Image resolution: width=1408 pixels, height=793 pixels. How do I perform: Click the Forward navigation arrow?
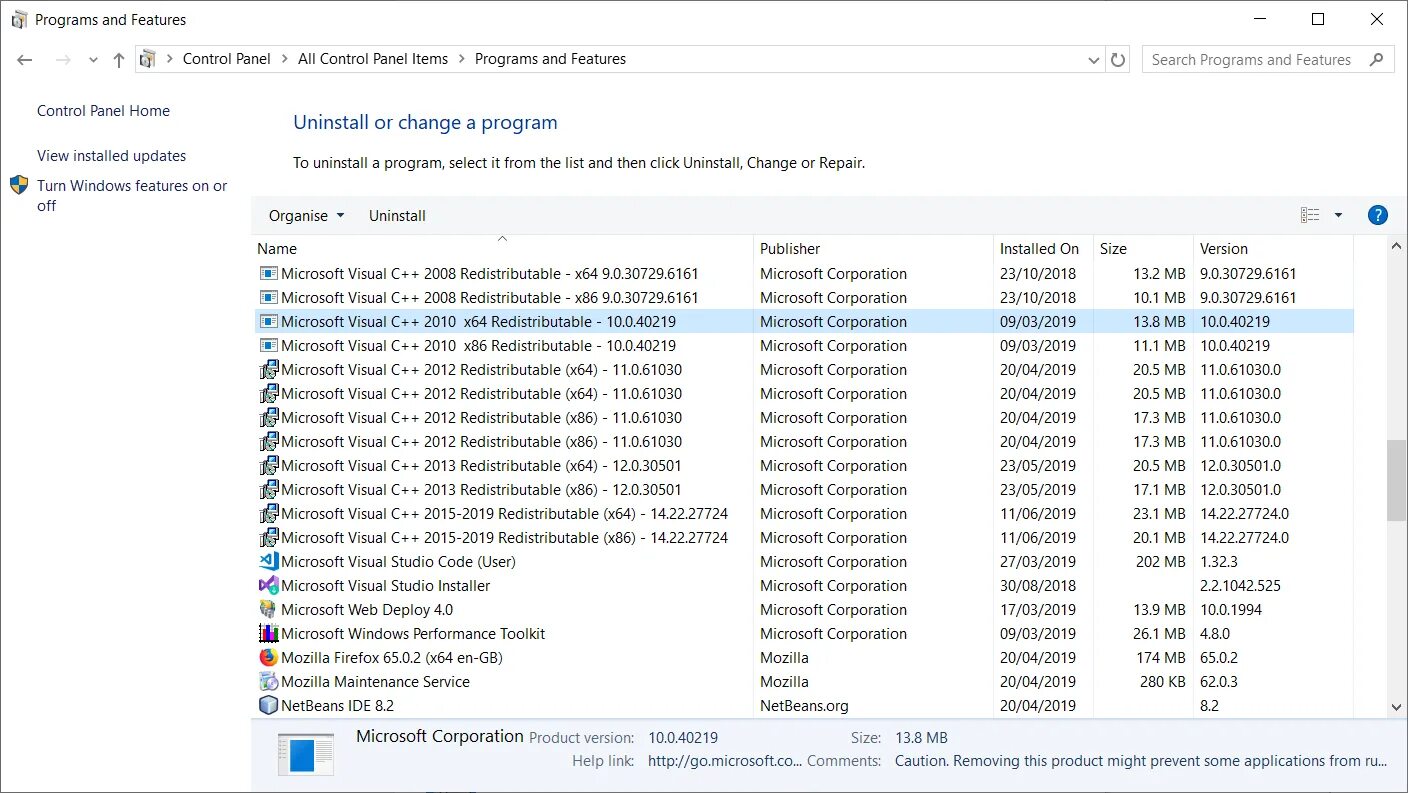pyautogui.click(x=63, y=60)
